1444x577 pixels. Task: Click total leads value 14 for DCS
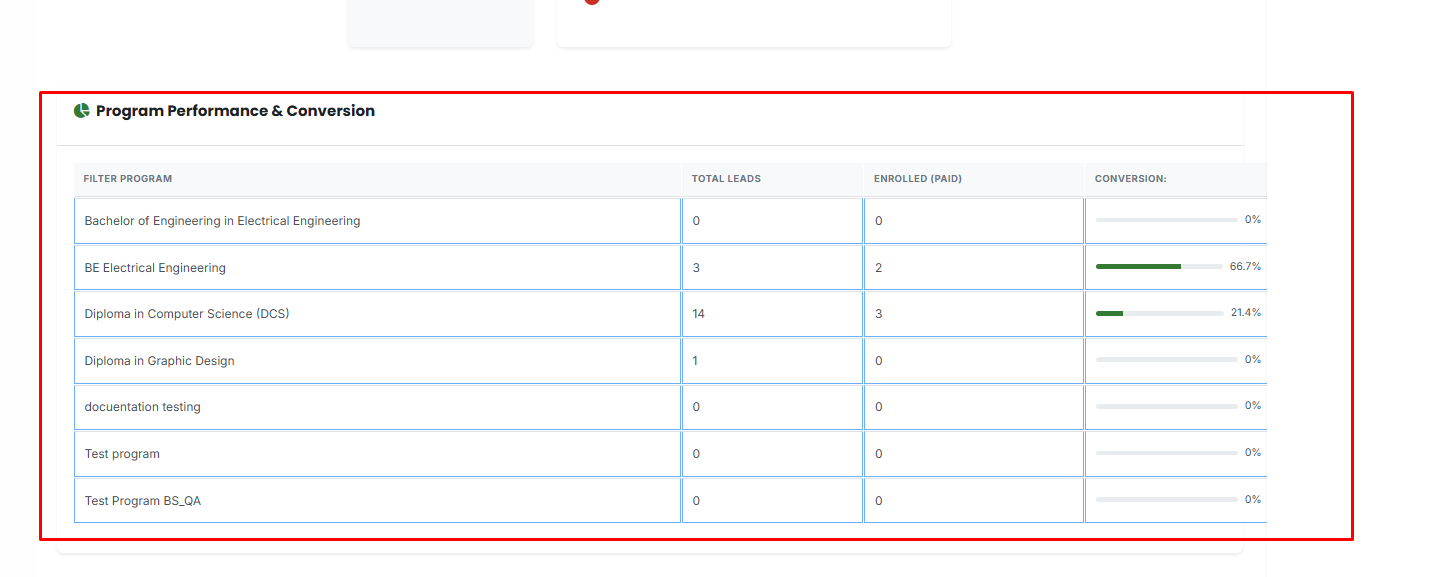699,314
